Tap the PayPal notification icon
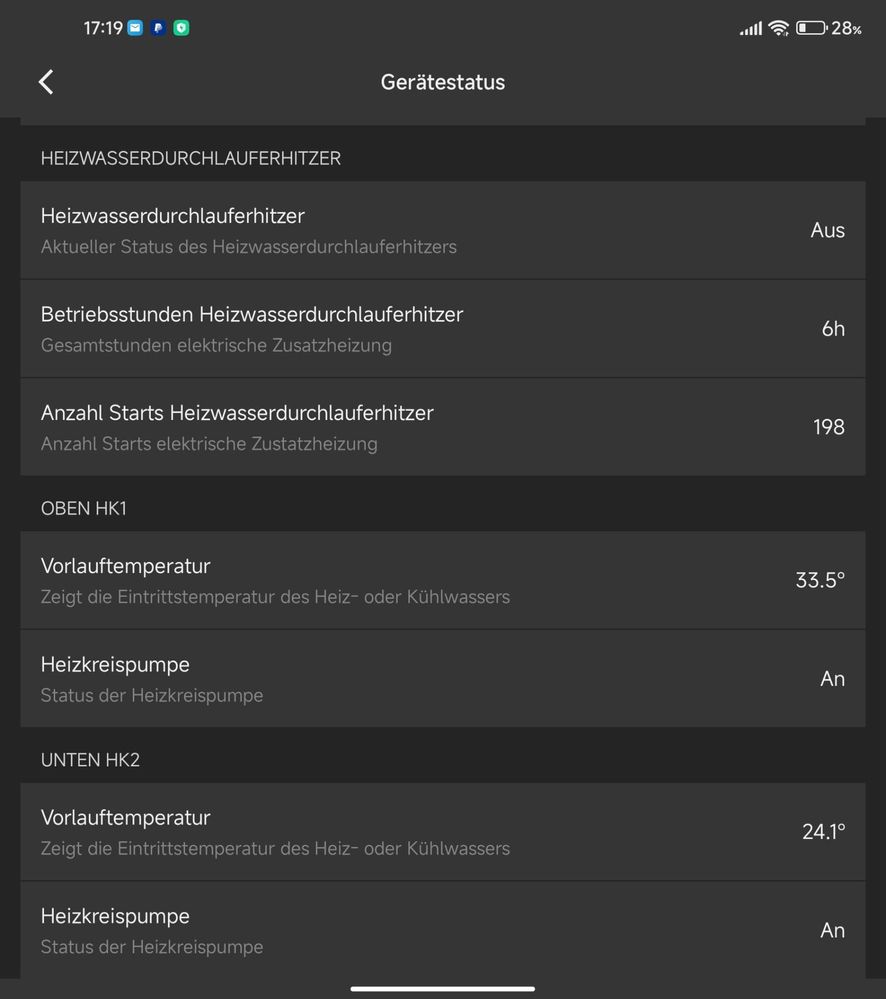 [x=158, y=28]
